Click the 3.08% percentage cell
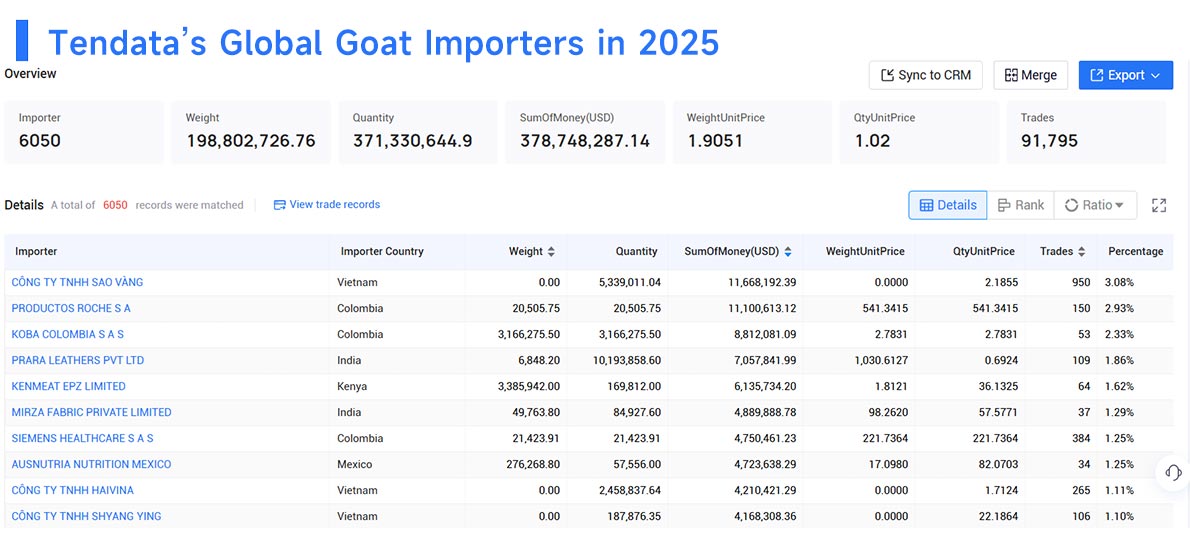The image size is (1190, 533). [x=1119, y=282]
